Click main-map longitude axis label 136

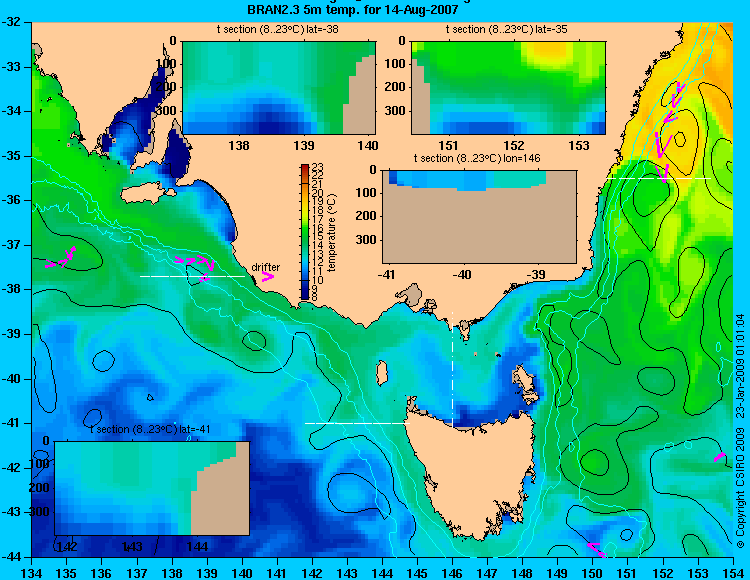101,573
